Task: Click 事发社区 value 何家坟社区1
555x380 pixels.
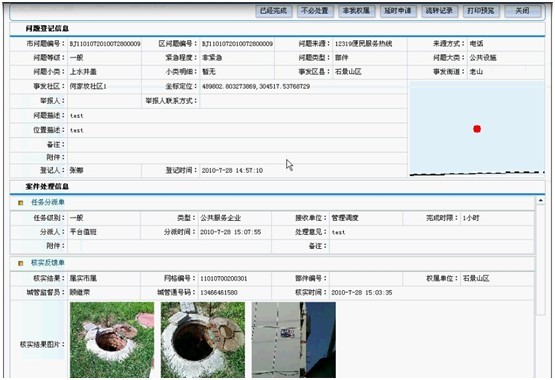Action: [x=88, y=86]
